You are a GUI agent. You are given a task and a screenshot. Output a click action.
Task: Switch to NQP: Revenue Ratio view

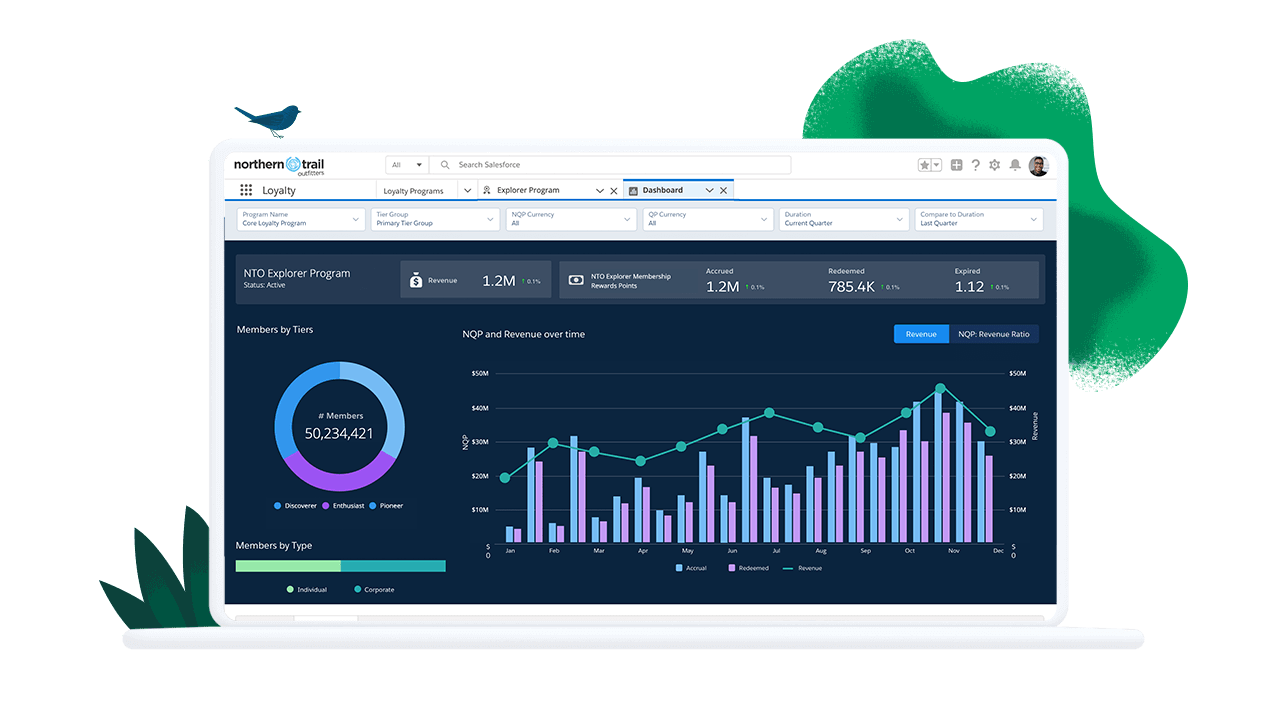995,334
